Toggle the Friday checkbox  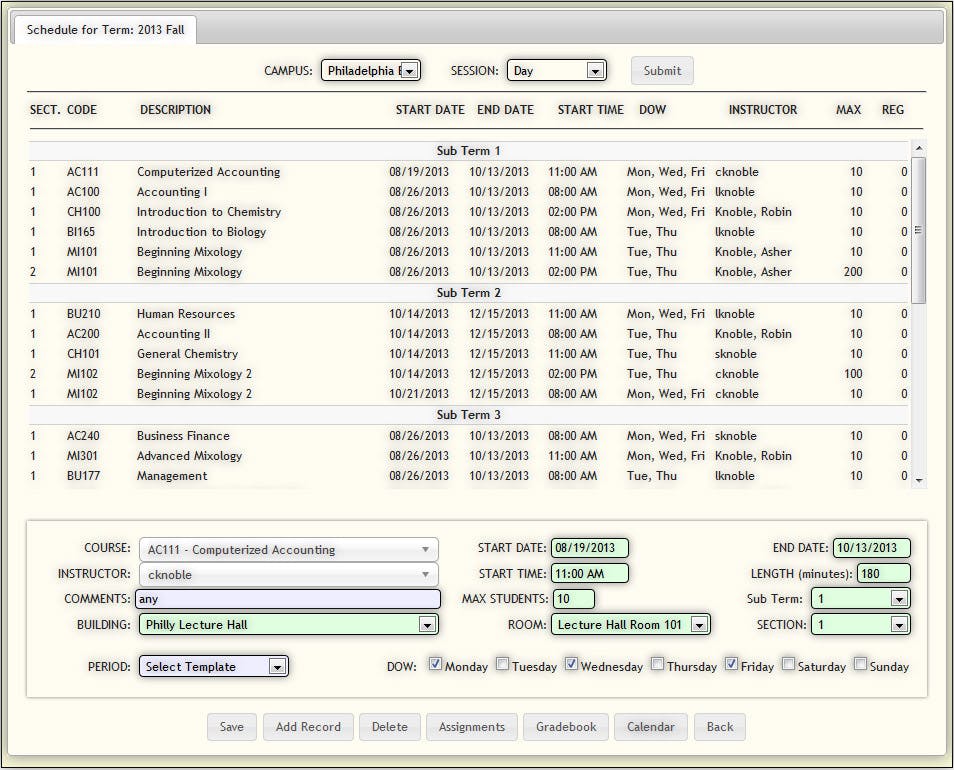[x=731, y=664]
